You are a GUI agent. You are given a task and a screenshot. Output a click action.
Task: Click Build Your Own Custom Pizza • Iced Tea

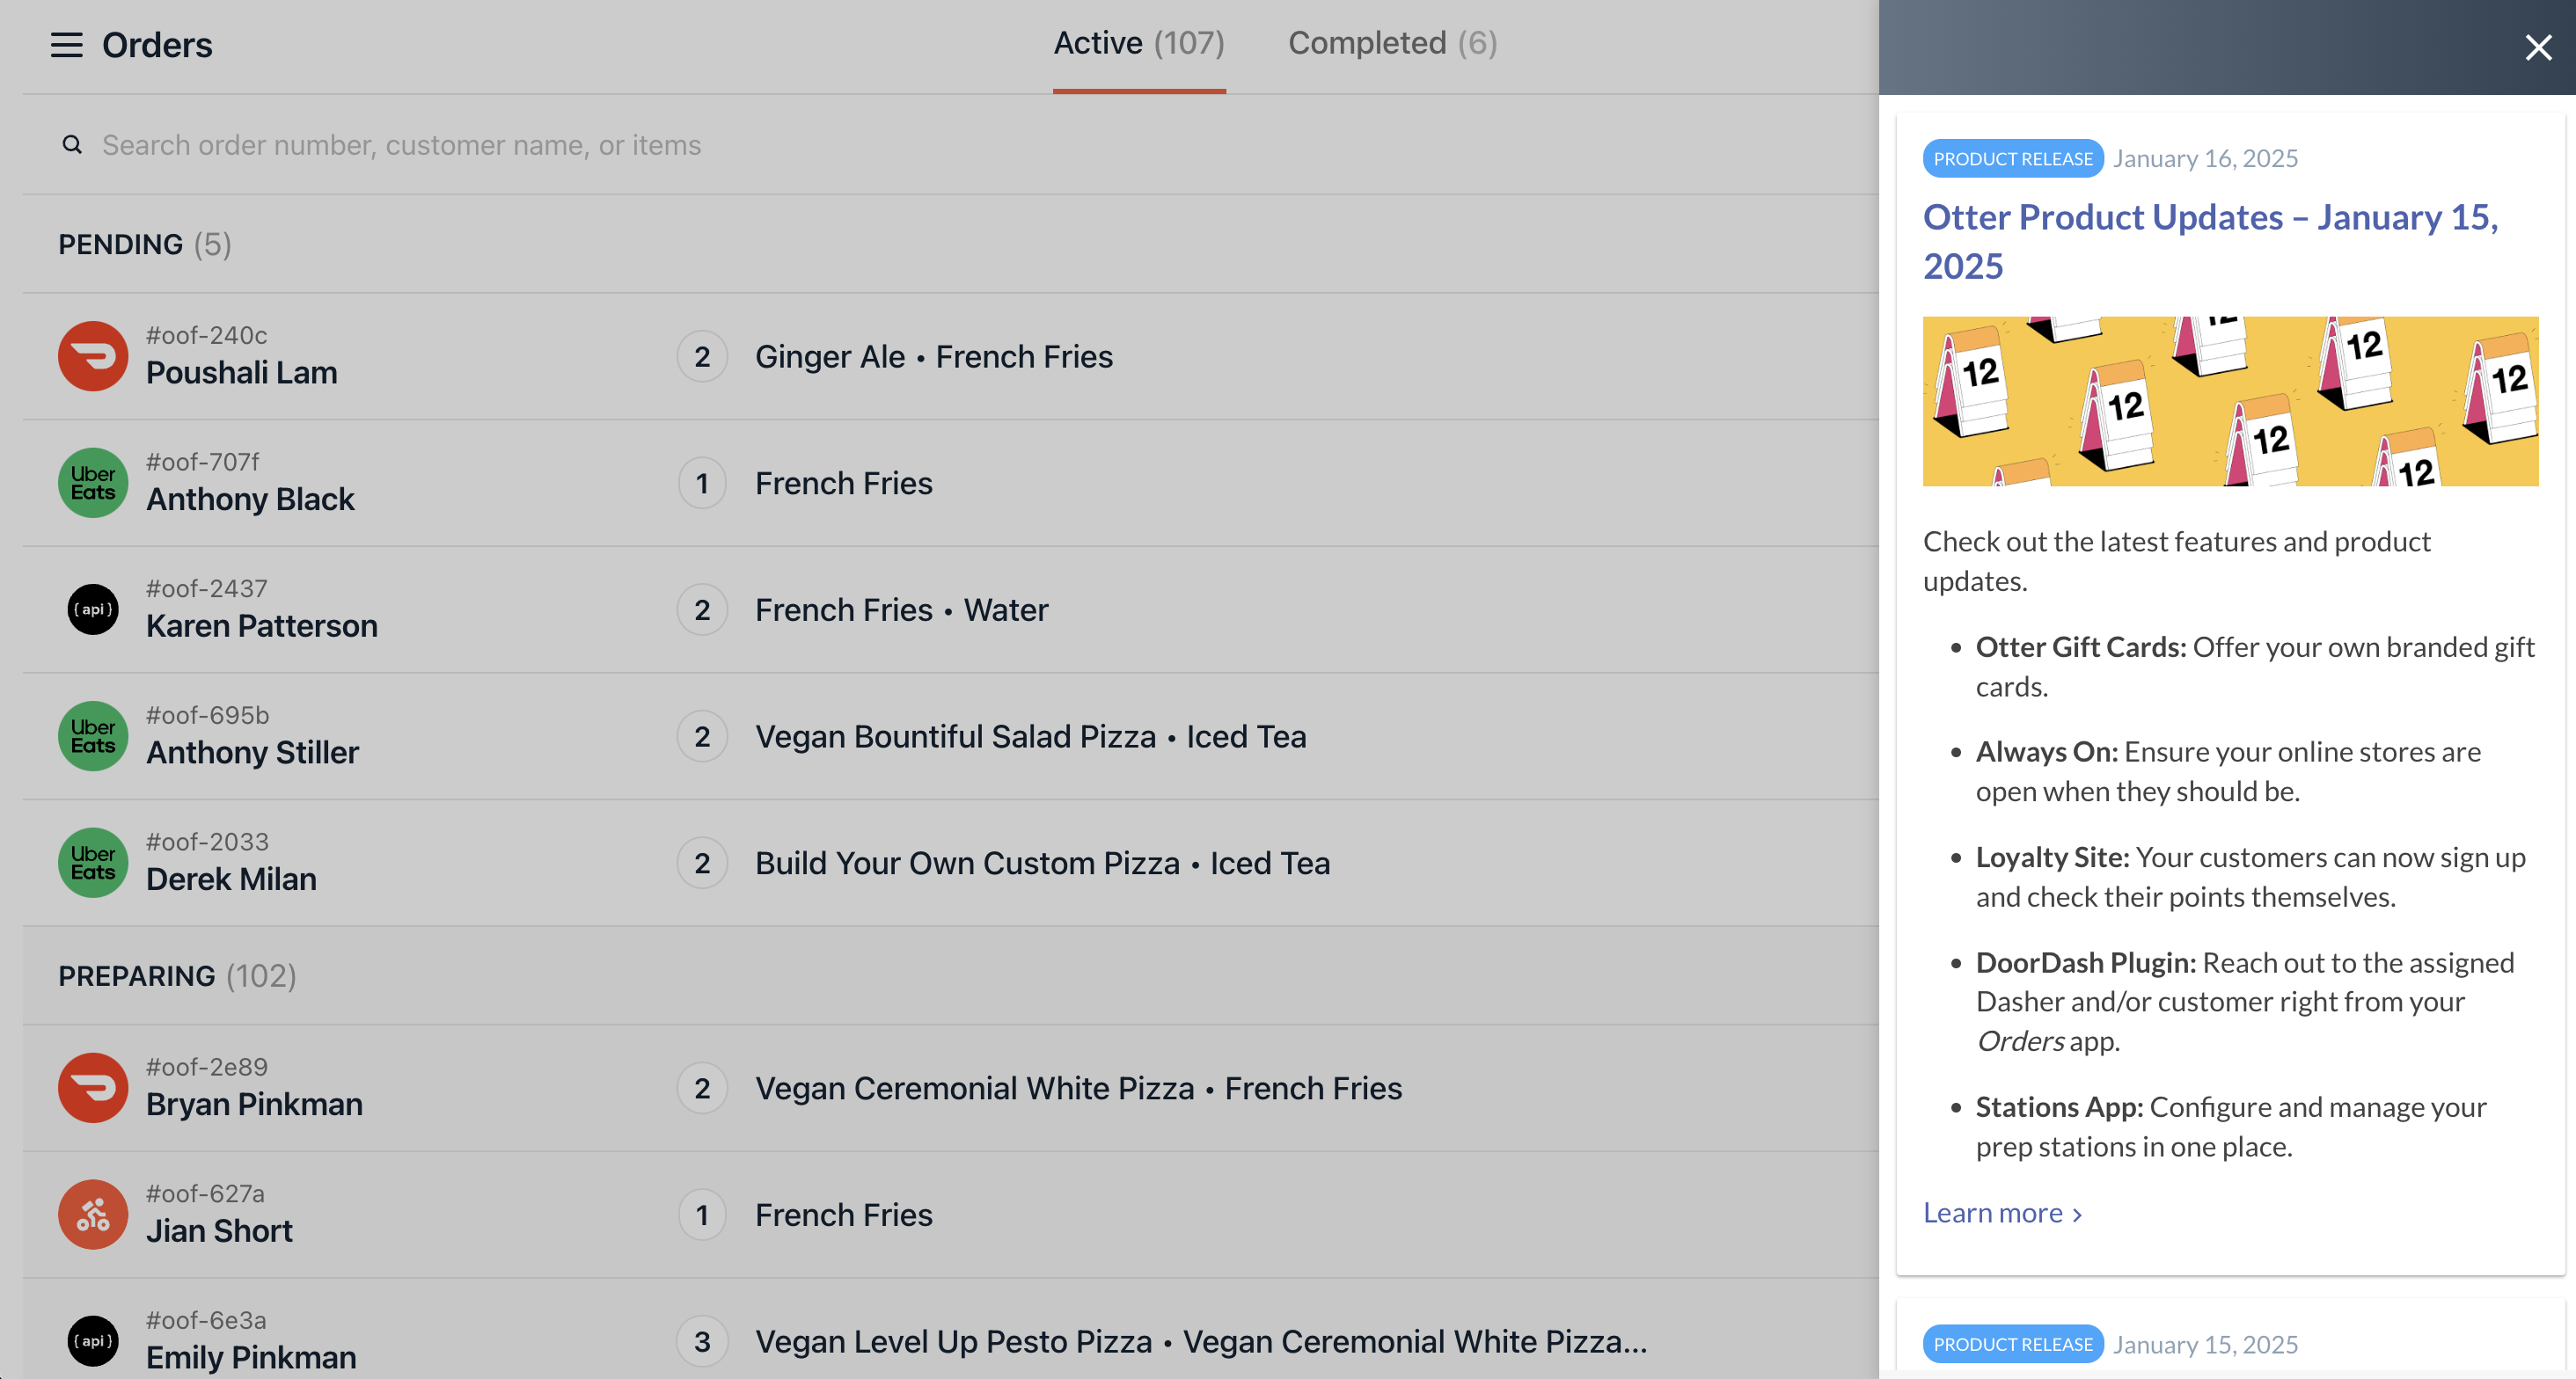pyautogui.click(x=1042, y=864)
